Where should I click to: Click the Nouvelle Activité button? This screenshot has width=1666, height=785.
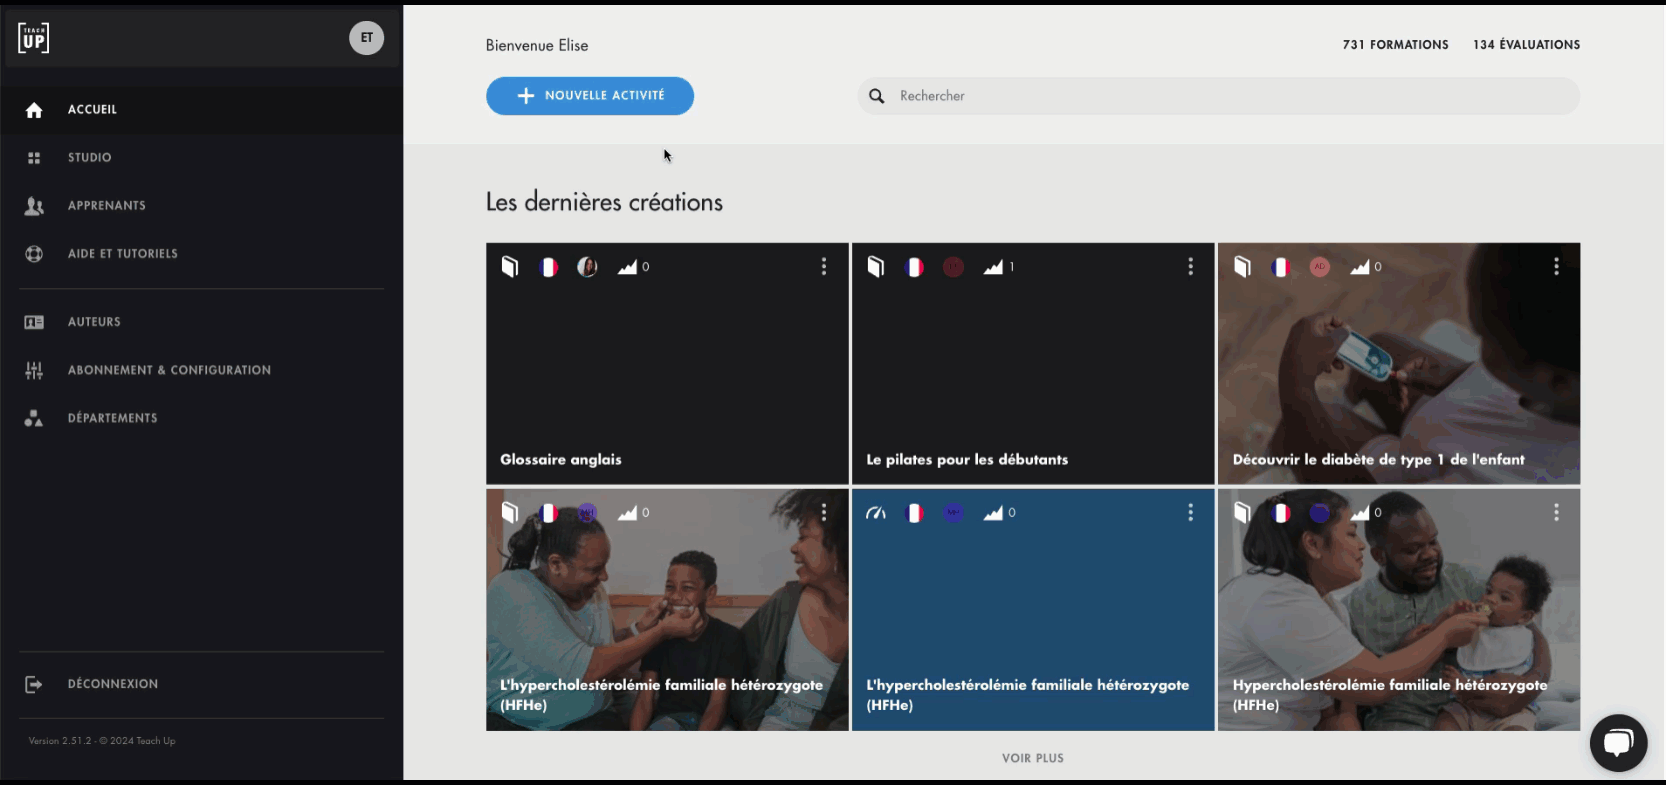[590, 96]
